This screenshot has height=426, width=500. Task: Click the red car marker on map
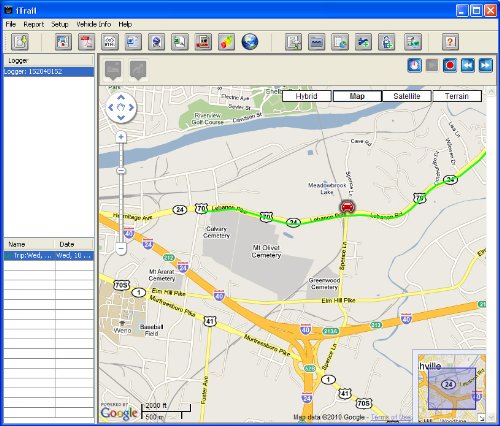click(x=347, y=207)
